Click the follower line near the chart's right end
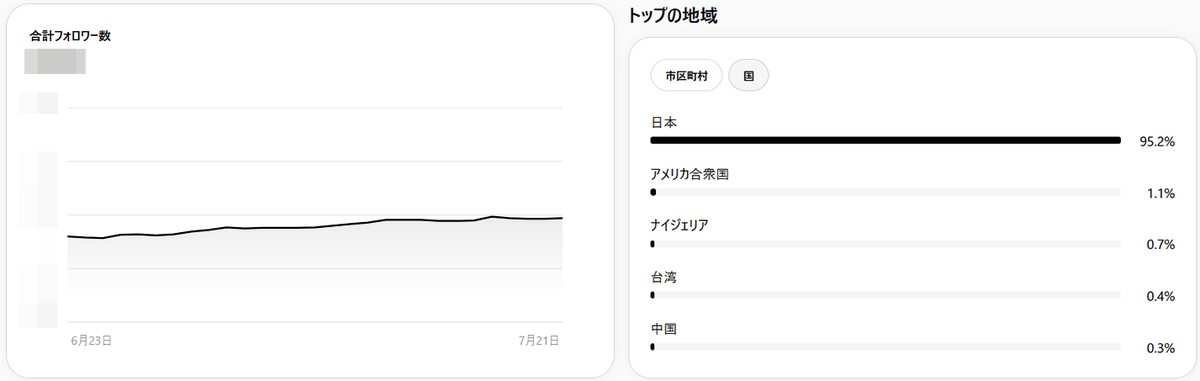Screen dimensions: 1200x381 [x=555, y=218]
